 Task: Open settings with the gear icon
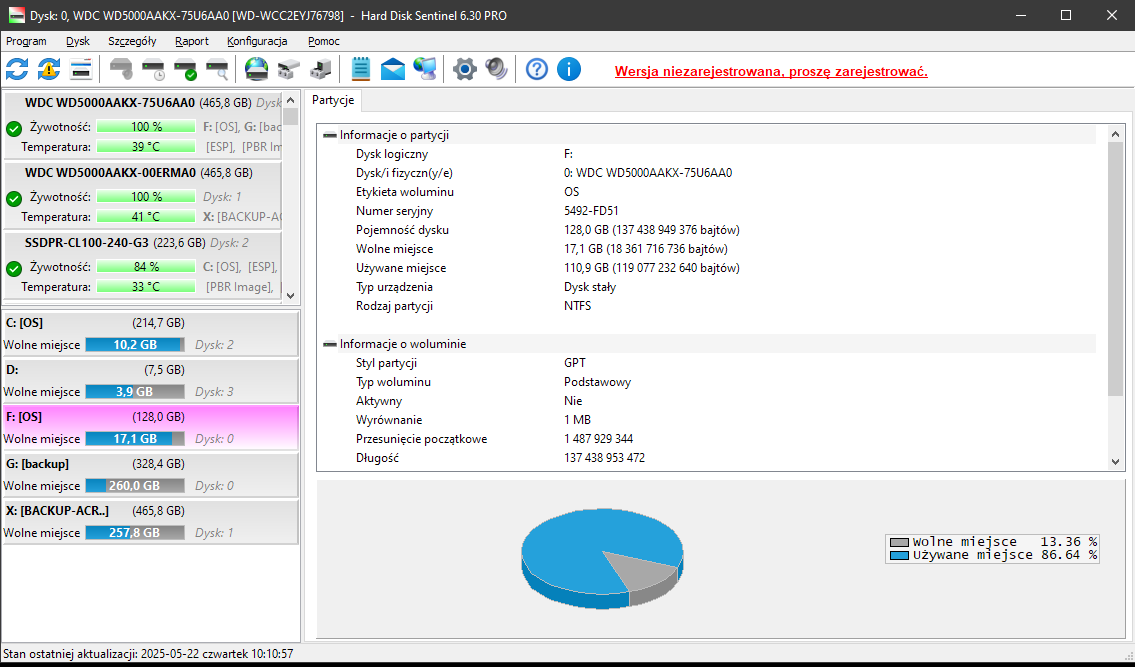coord(464,69)
